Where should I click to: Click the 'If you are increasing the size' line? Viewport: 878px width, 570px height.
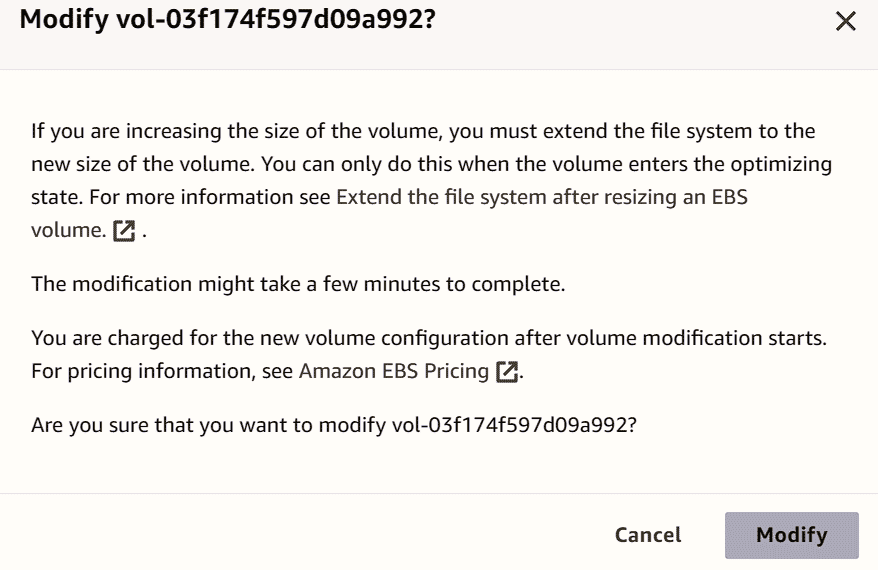tap(423, 131)
